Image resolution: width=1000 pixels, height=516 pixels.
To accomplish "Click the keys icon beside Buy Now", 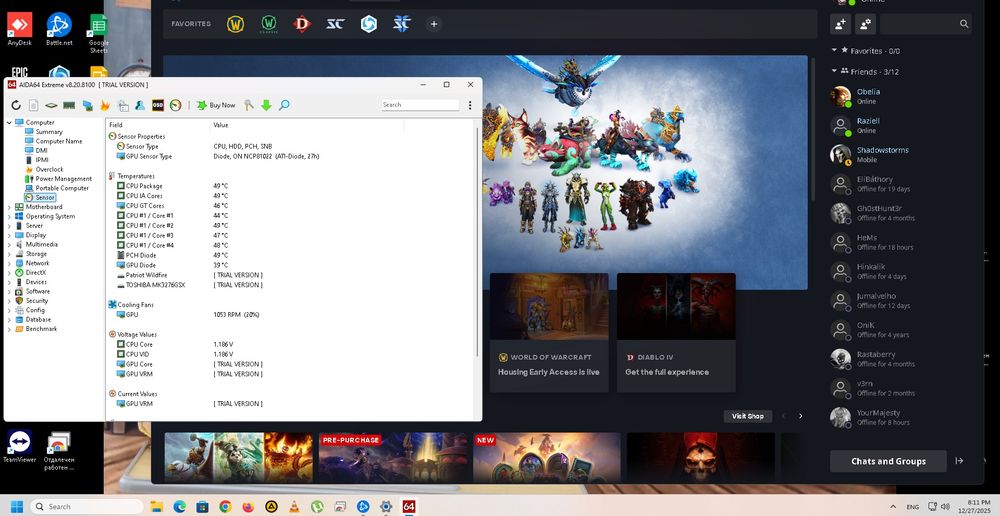I will coord(249,105).
